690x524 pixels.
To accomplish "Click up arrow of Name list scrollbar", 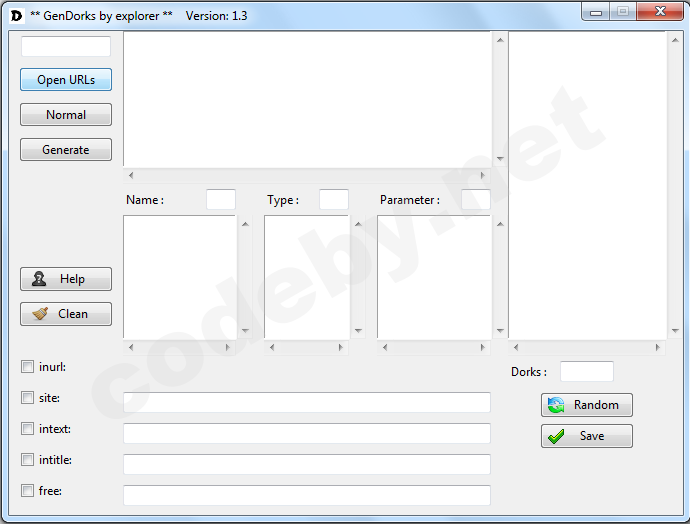I will click(x=246, y=224).
